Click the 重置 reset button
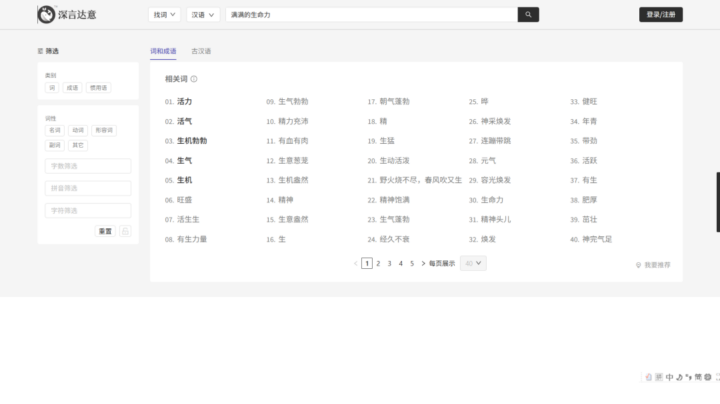This screenshot has width=720, height=404. pyautogui.click(x=105, y=231)
